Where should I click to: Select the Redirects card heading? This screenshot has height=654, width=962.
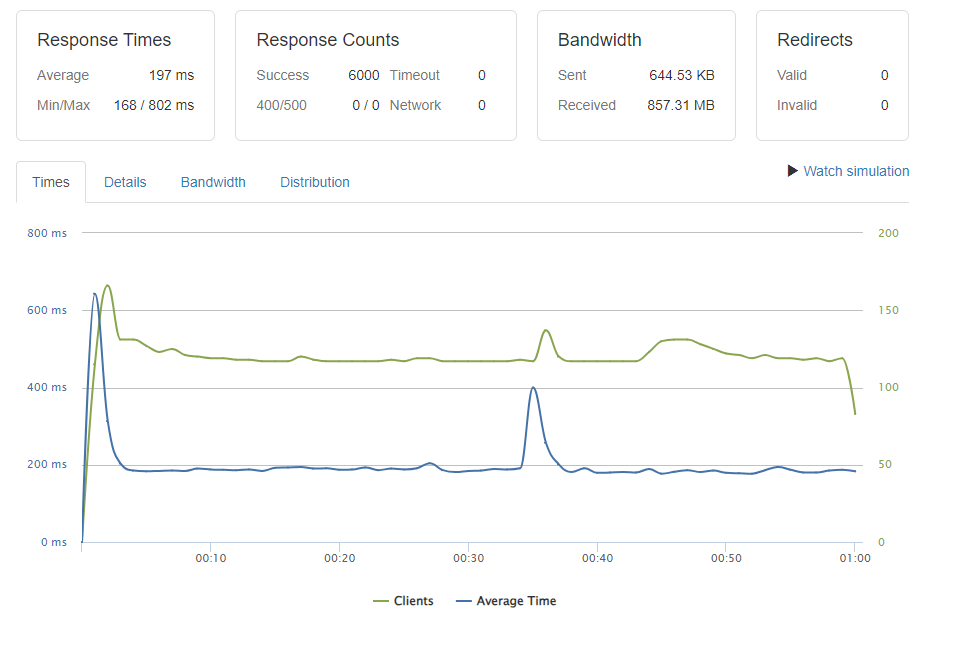pos(815,40)
